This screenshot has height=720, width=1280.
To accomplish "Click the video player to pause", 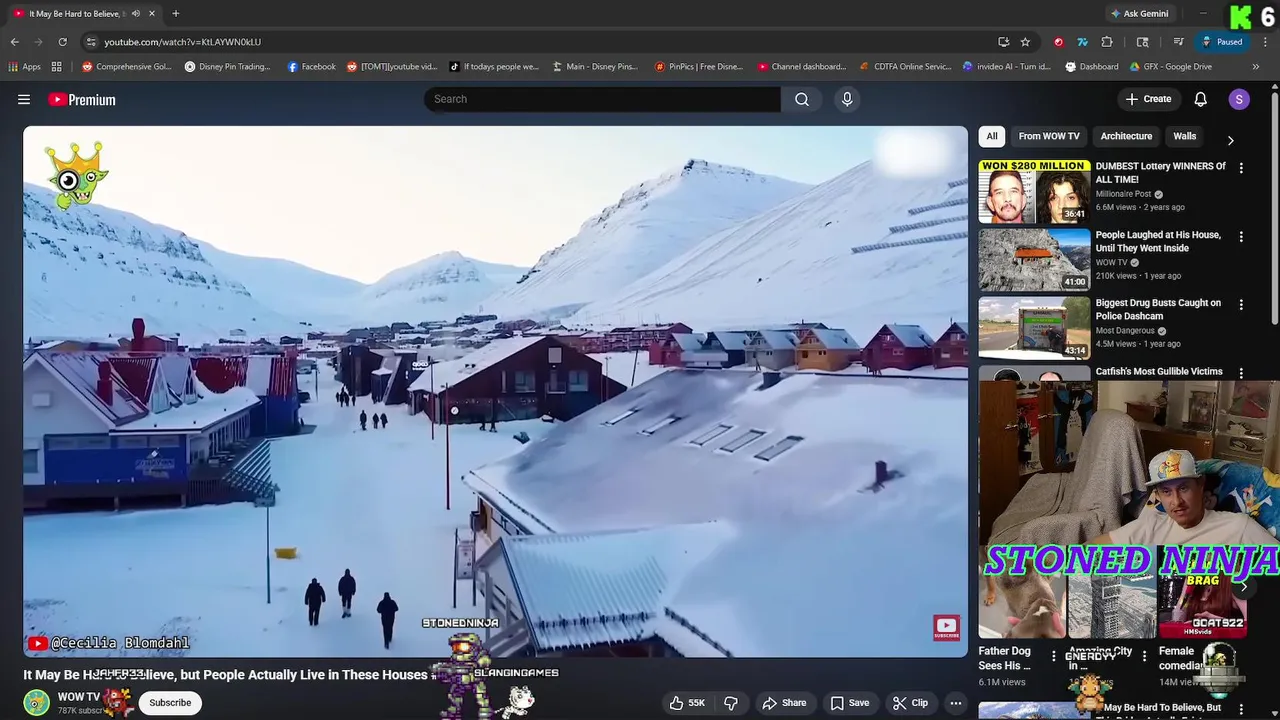I will pyautogui.click(x=496, y=391).
